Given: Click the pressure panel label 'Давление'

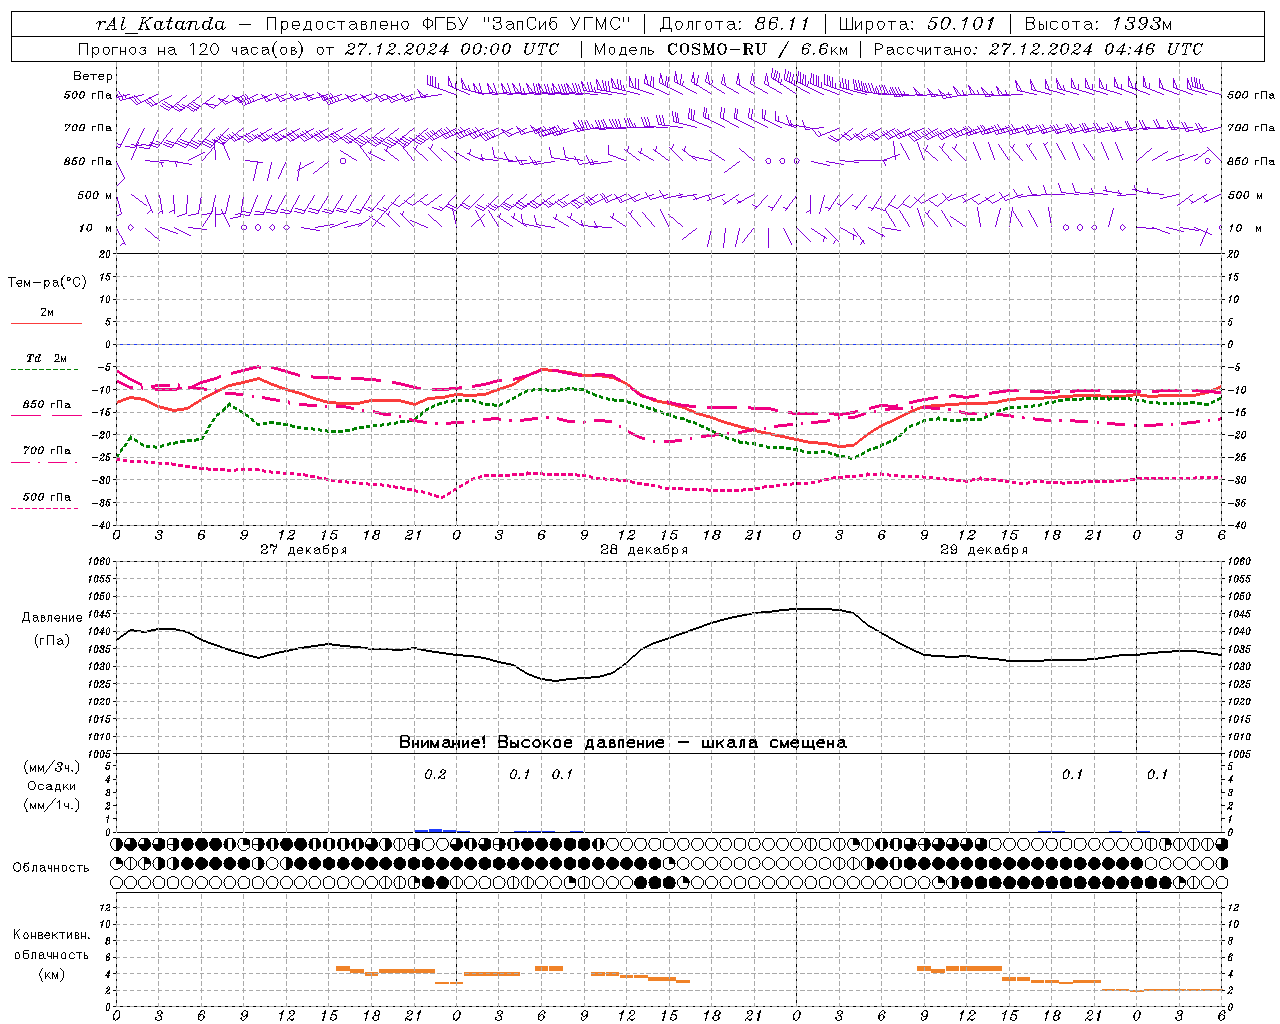Looking at the screenshot, I should (x=52, y=618).
